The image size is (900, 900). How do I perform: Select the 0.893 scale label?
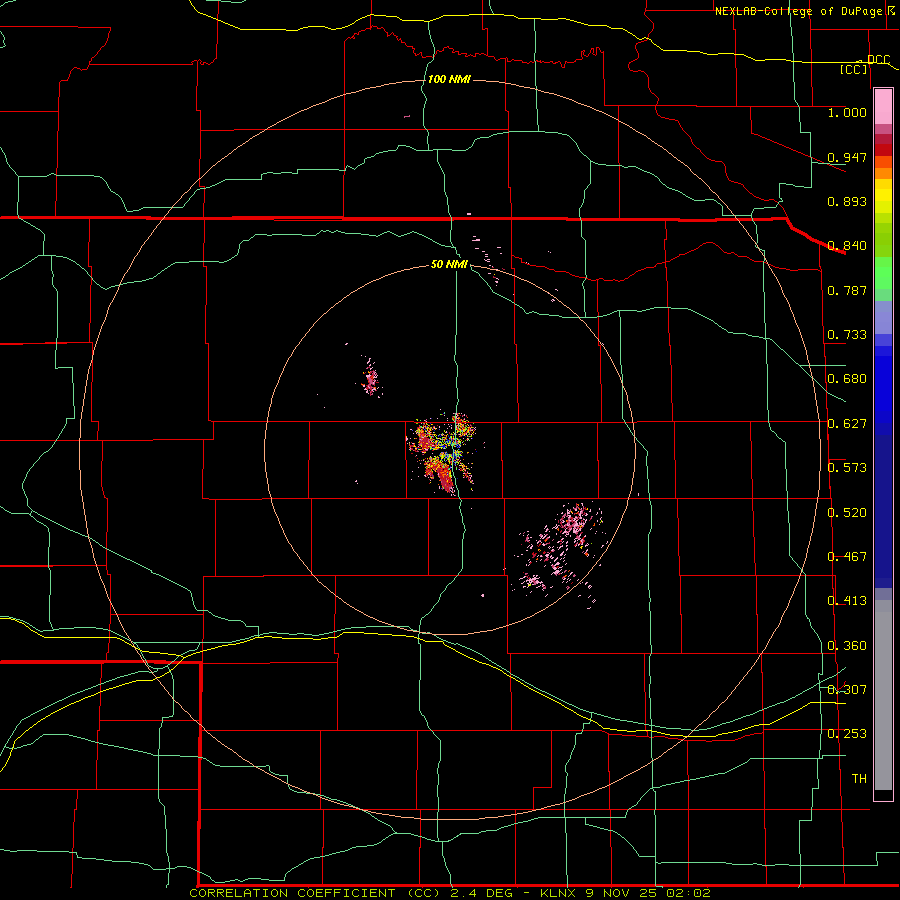tap(847, 201)
